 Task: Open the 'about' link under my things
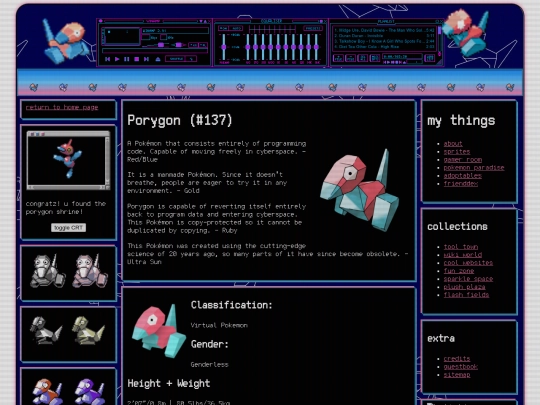[453, 144]
